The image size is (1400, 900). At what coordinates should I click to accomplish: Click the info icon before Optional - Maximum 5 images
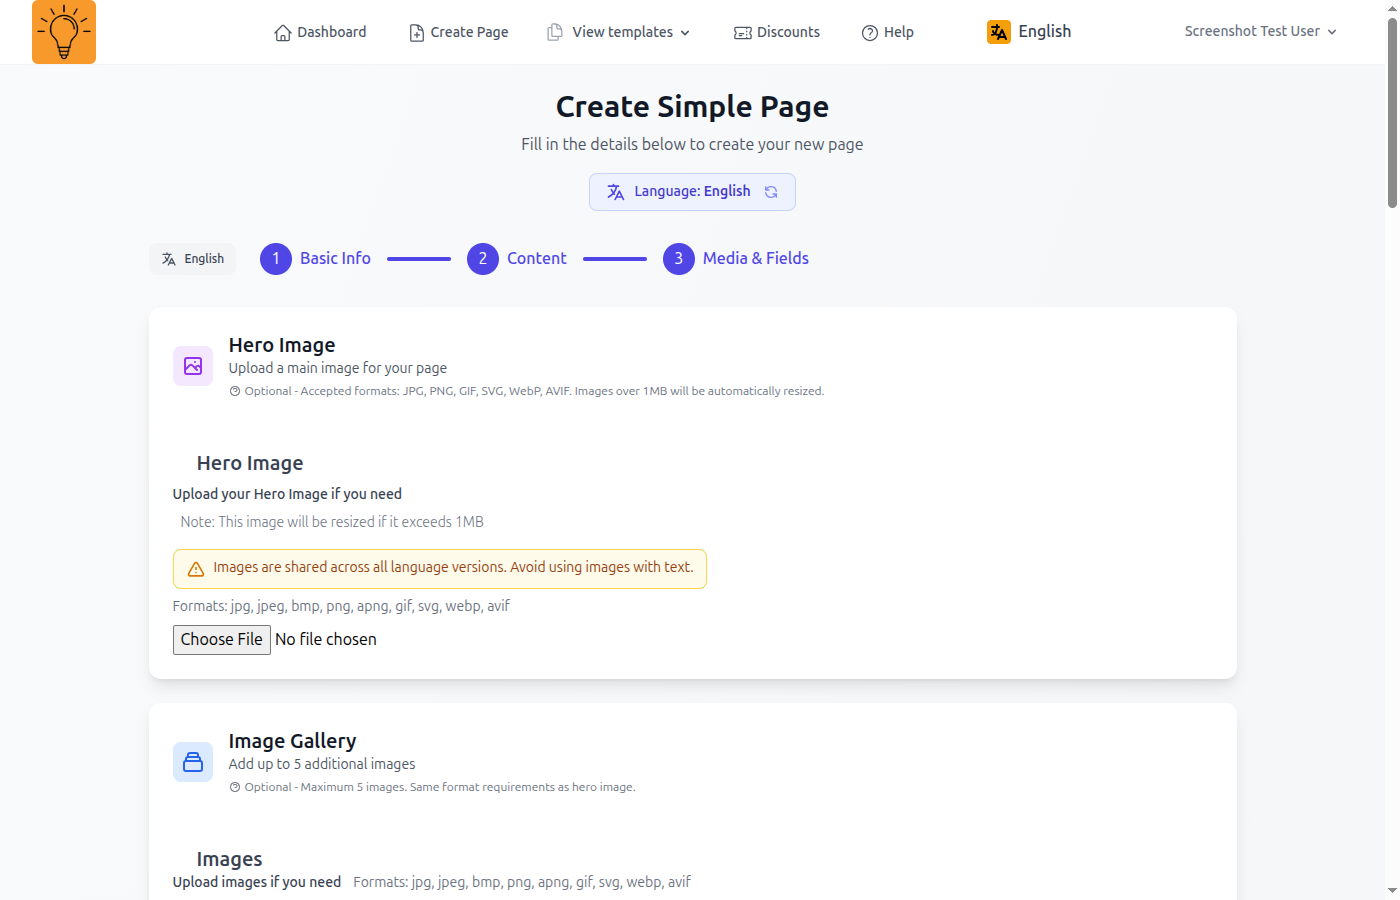(x=235, y=787)
